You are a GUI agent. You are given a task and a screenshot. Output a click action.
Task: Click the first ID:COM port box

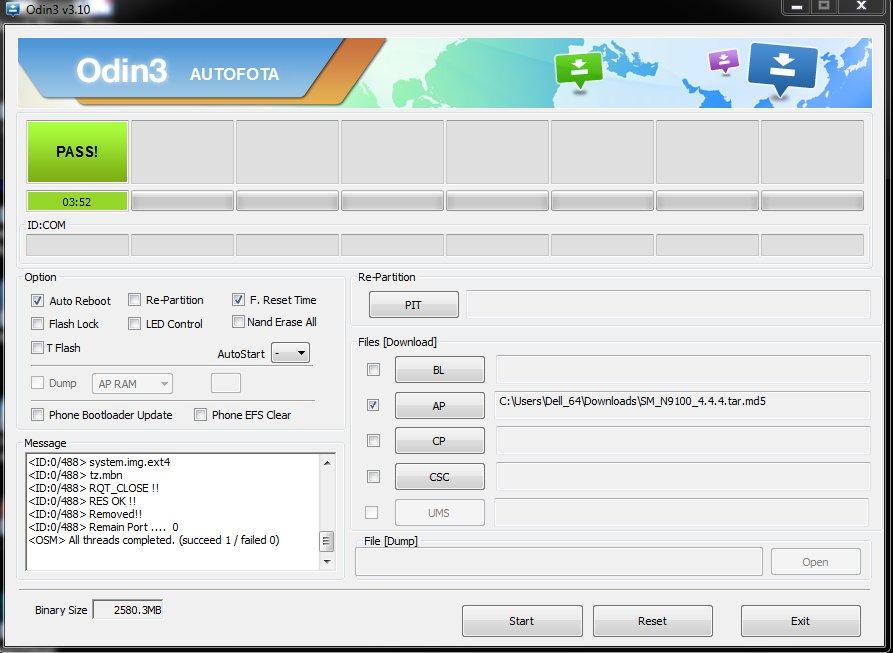pyautogui.click(x=77, y=245)
